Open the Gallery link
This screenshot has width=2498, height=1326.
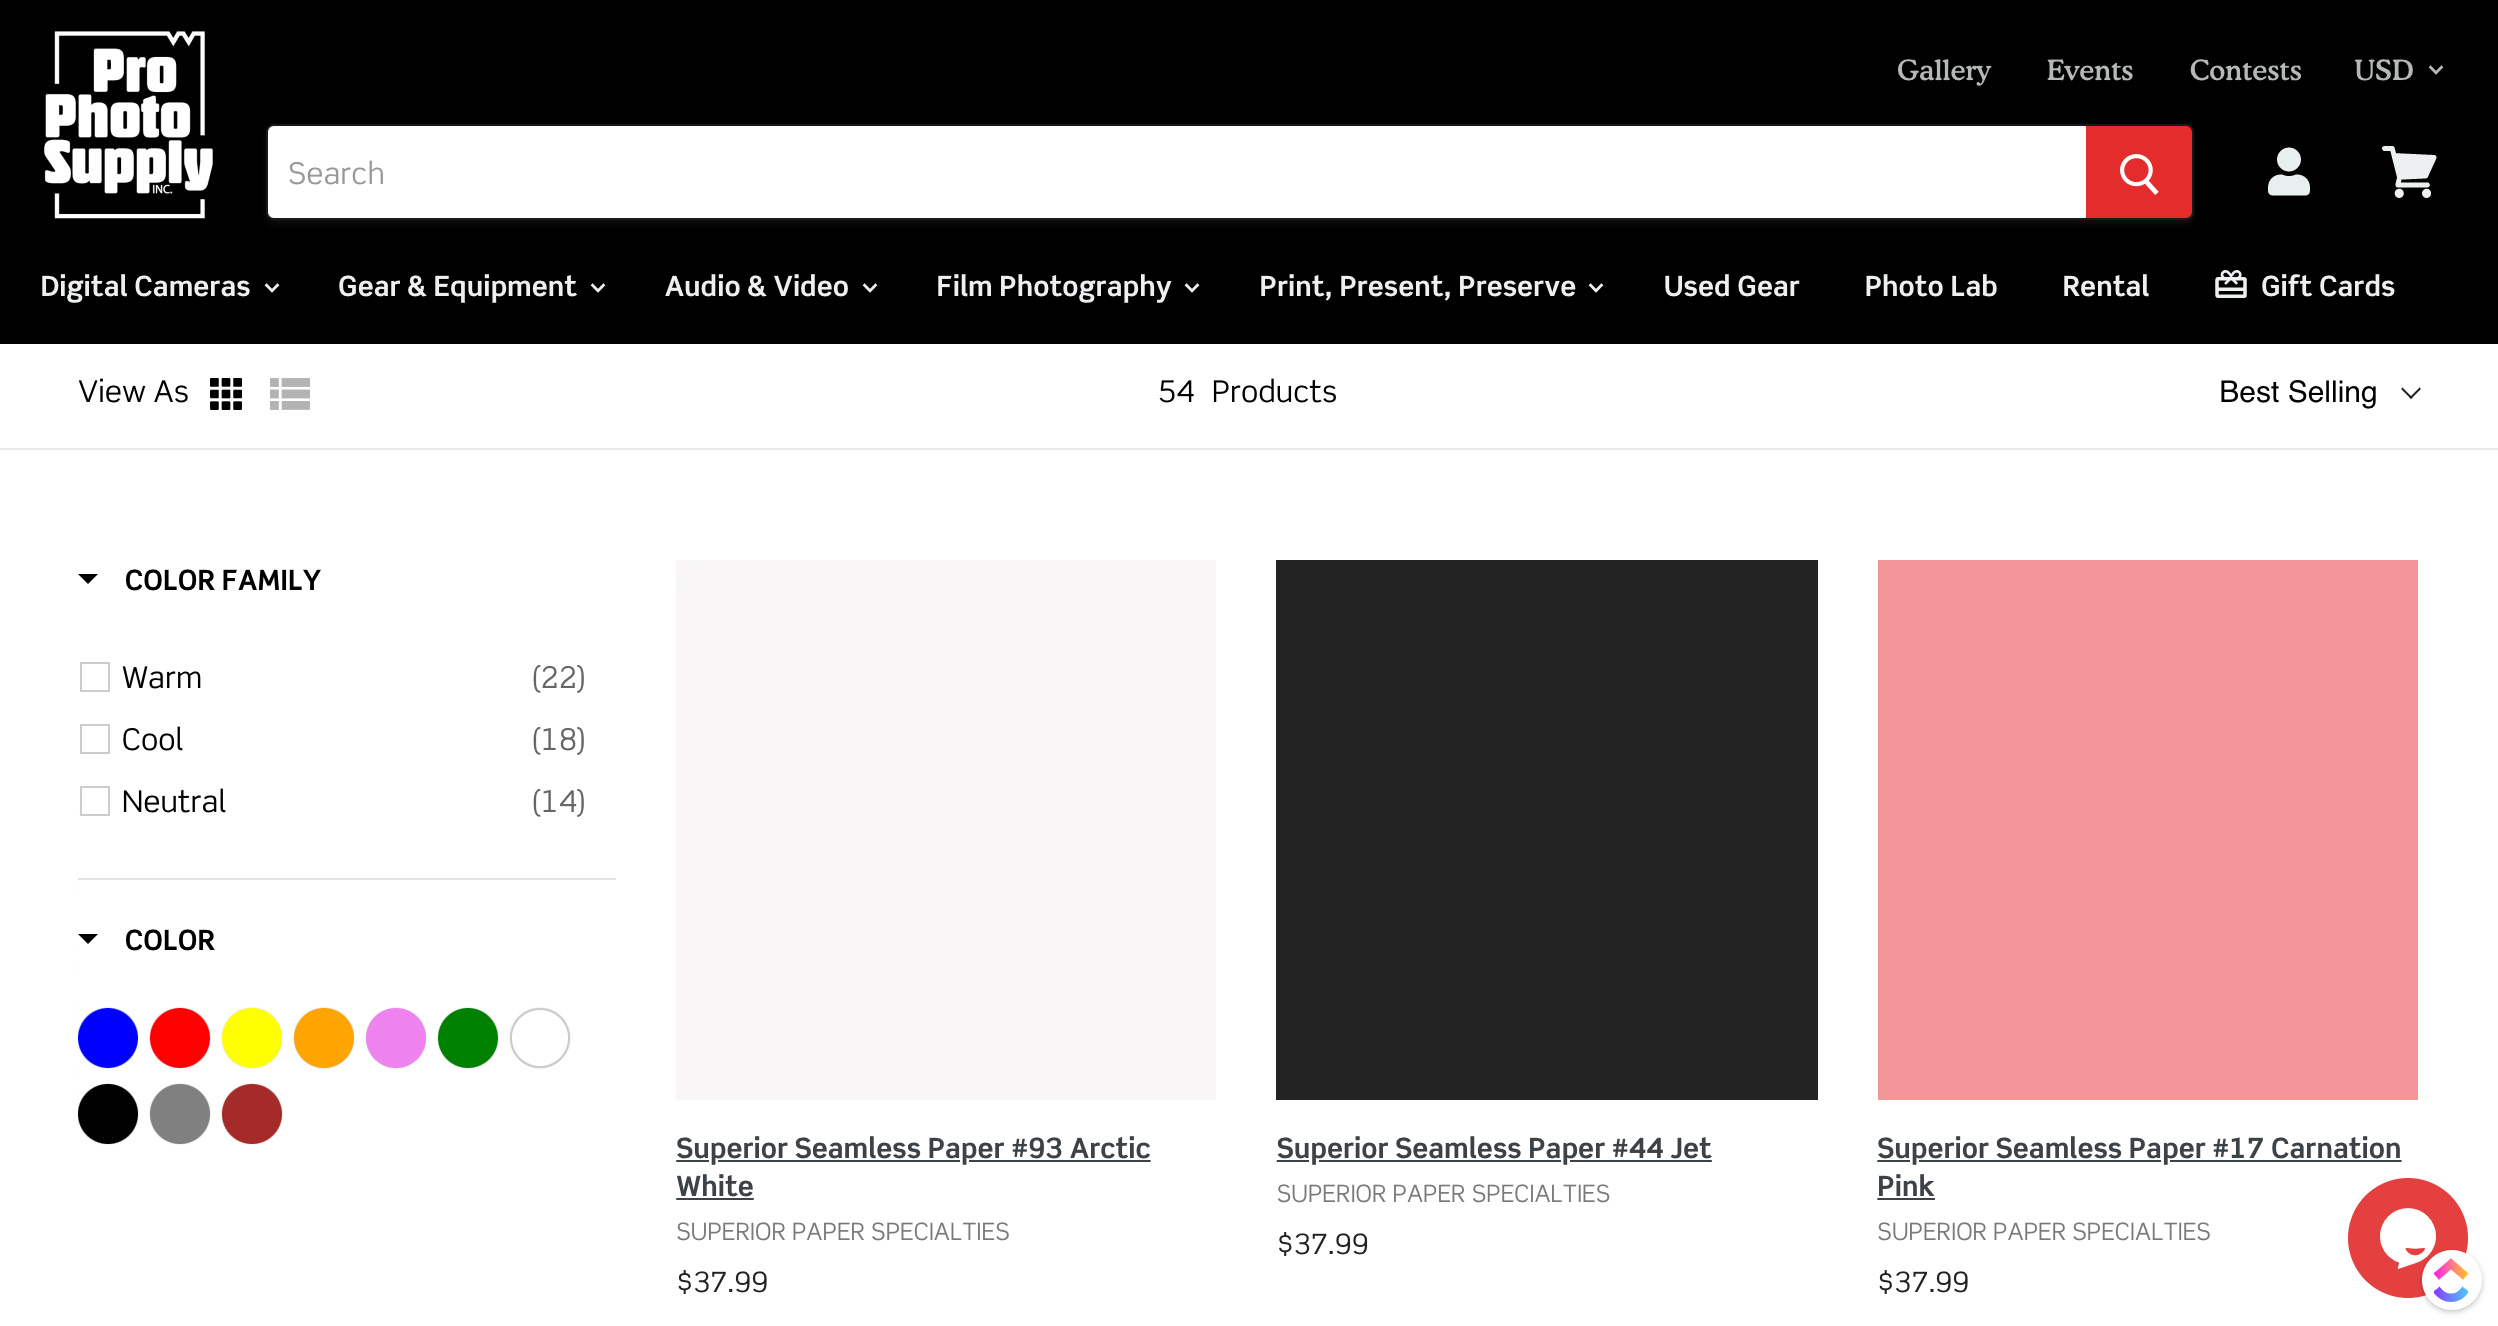tap(1943, 70)
